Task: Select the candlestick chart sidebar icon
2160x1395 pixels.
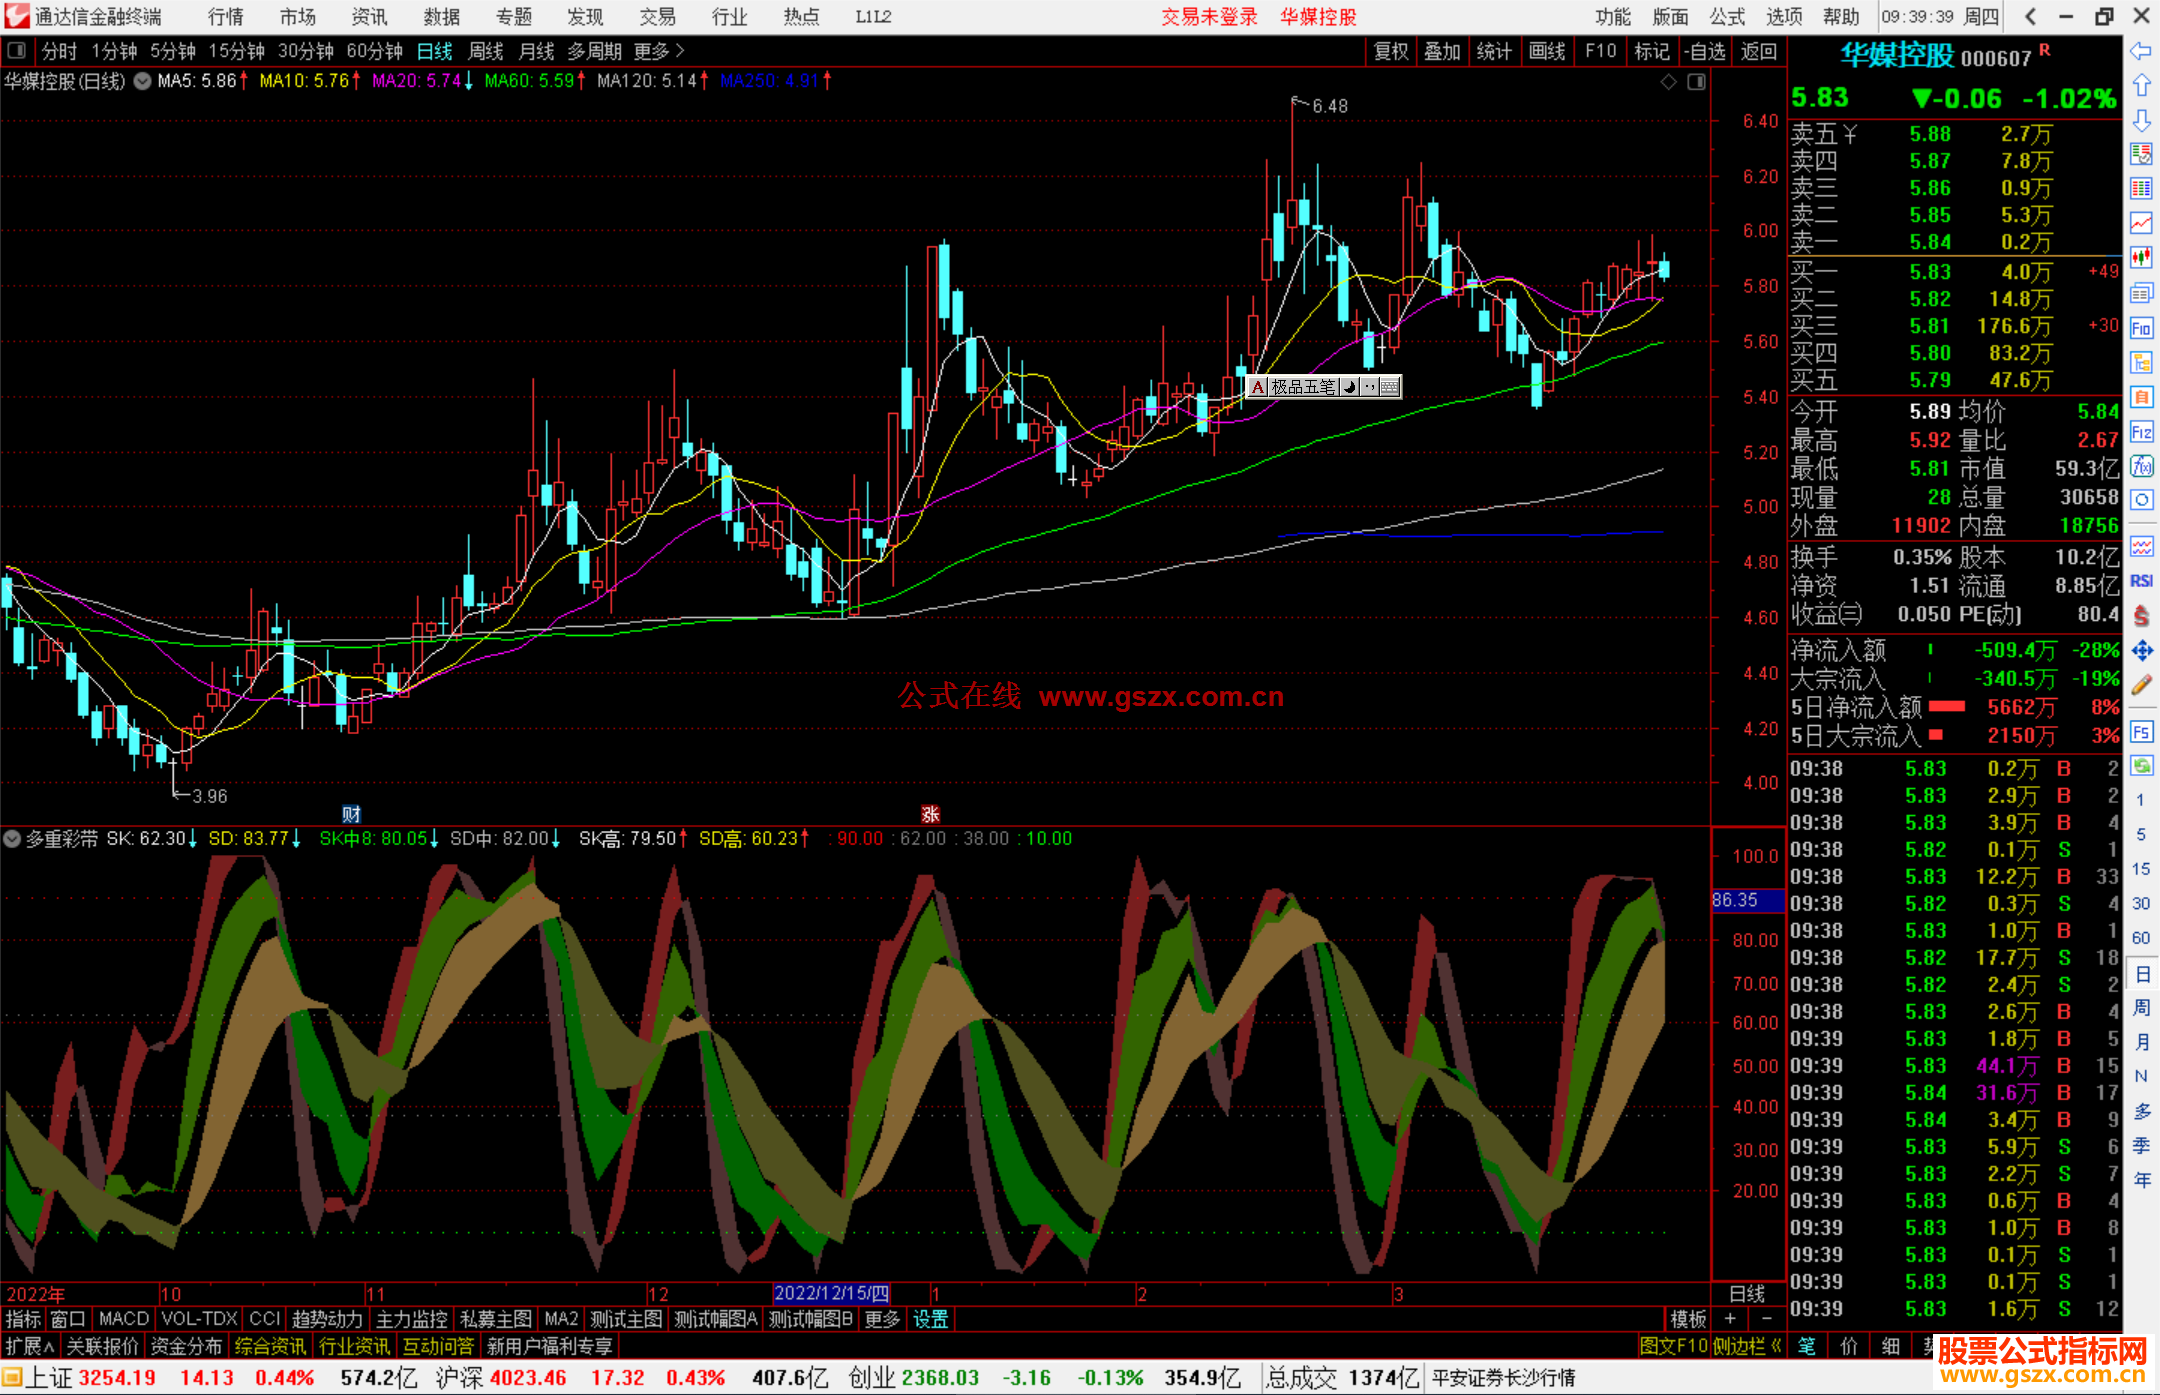Action: (2141, 257)
